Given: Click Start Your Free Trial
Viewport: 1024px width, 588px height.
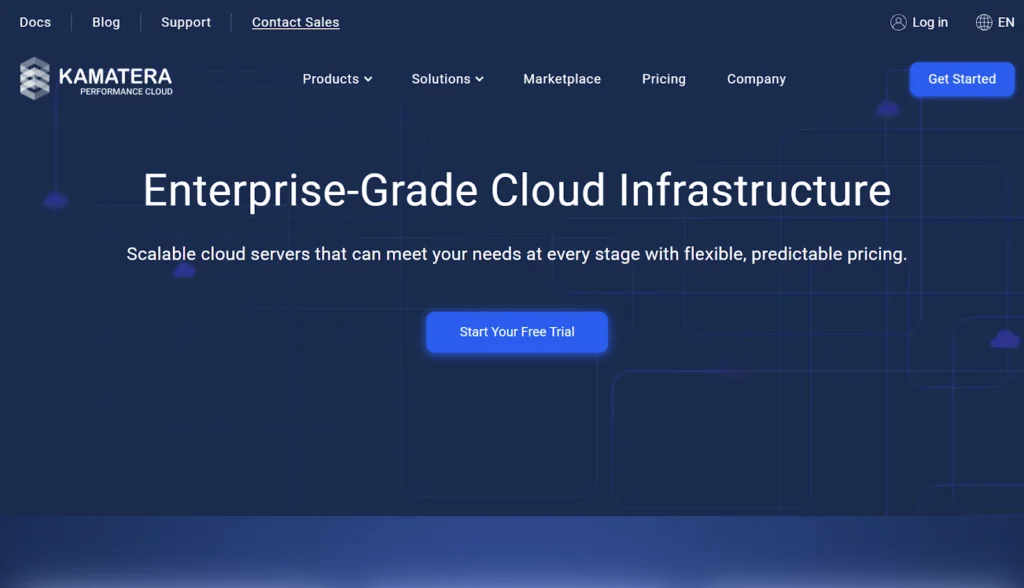Looking at the screenshot, I should tap(516, 331).
